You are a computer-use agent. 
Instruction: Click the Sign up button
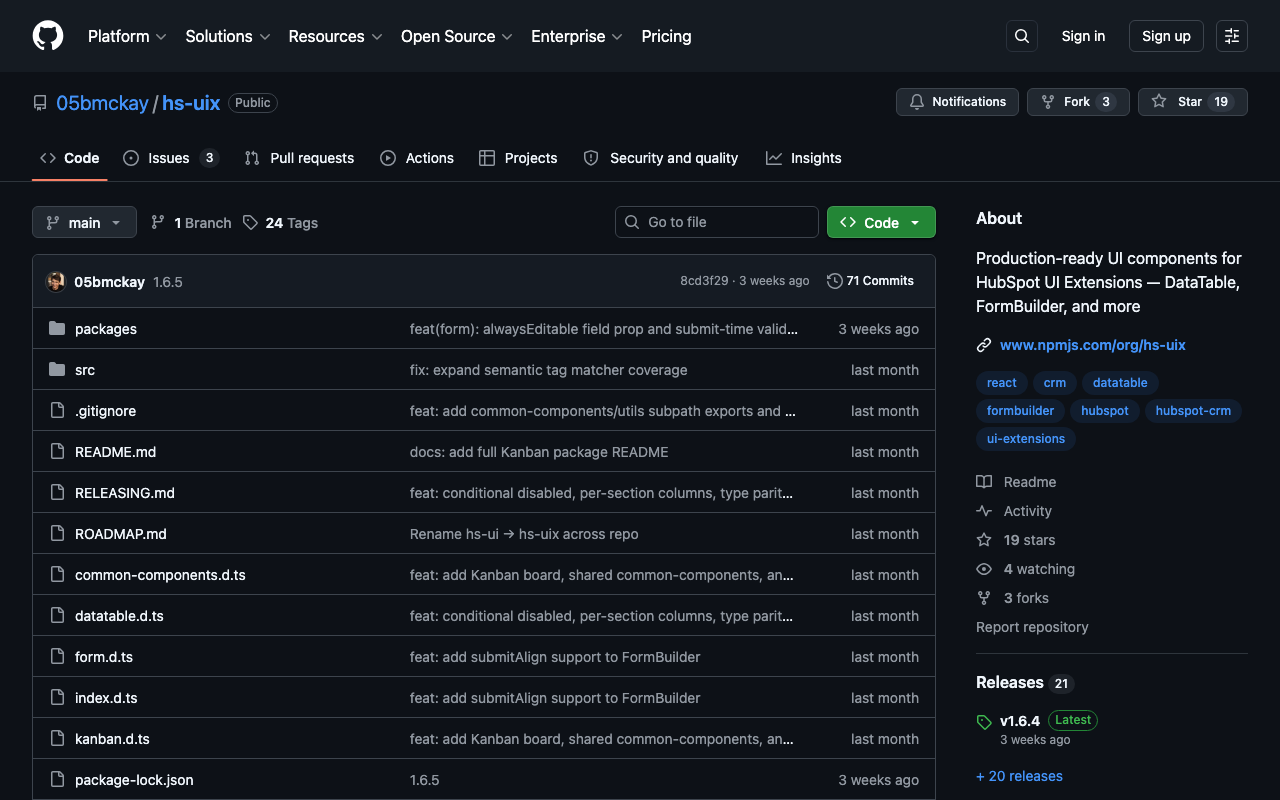pyautogui.click(x=1166, y=36)
